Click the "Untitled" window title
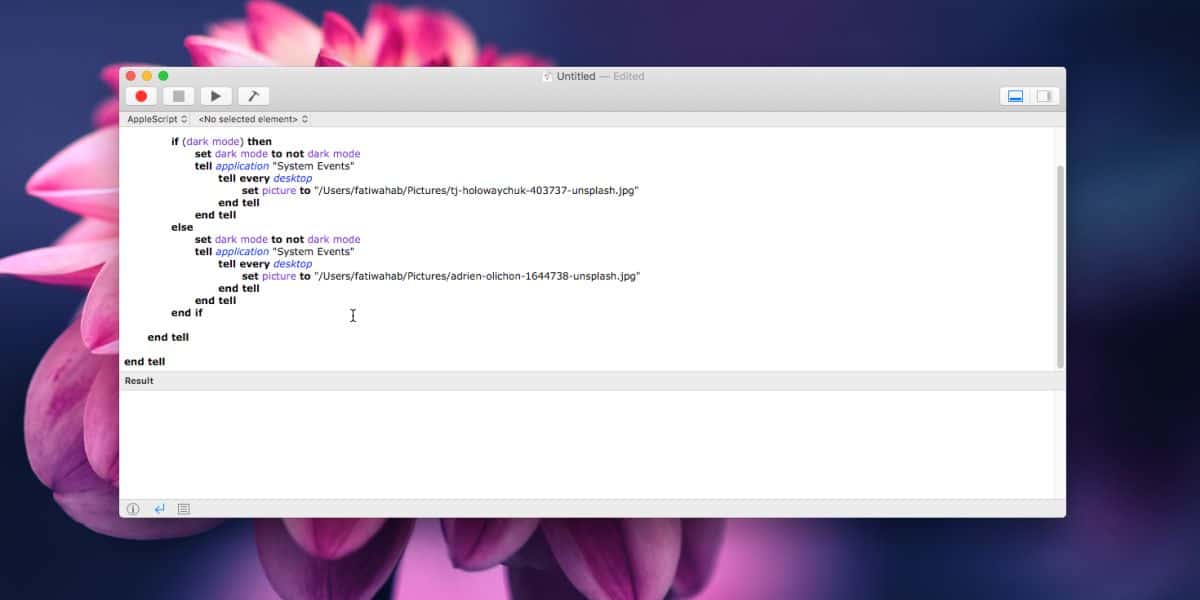Screen dimensions: 1200x600 [x=576, y=76]
